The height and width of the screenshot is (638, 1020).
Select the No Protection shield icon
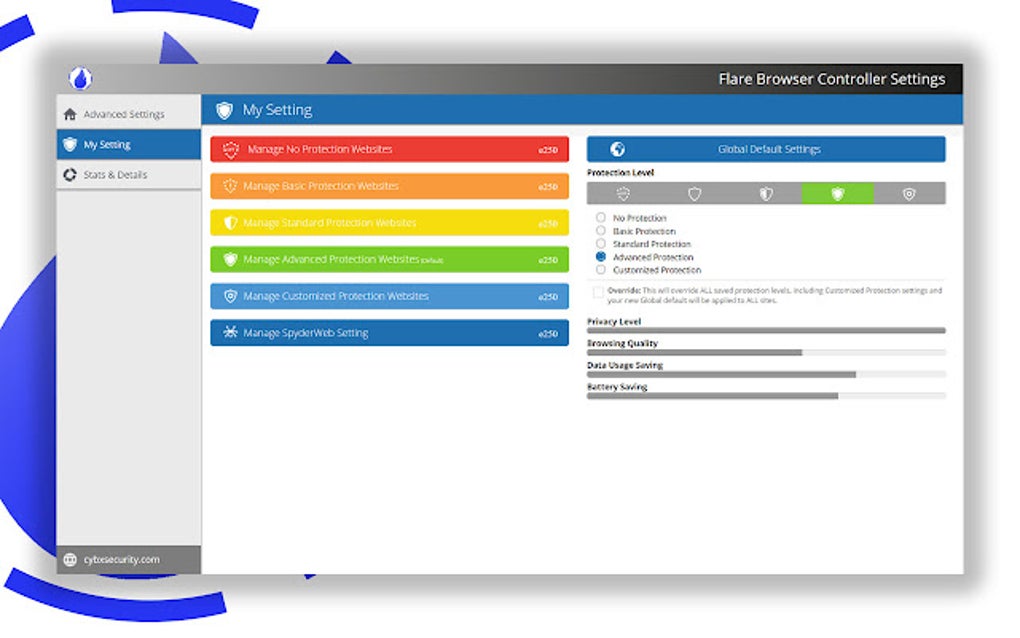622,194
